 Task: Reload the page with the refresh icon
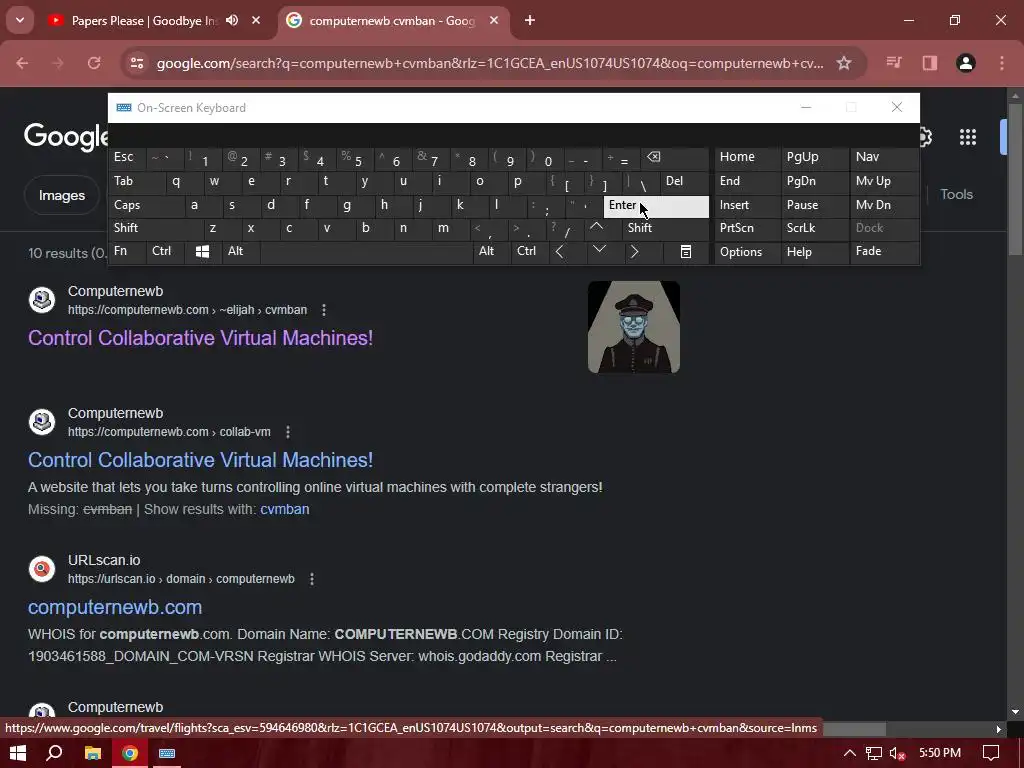tap(94, 63)
